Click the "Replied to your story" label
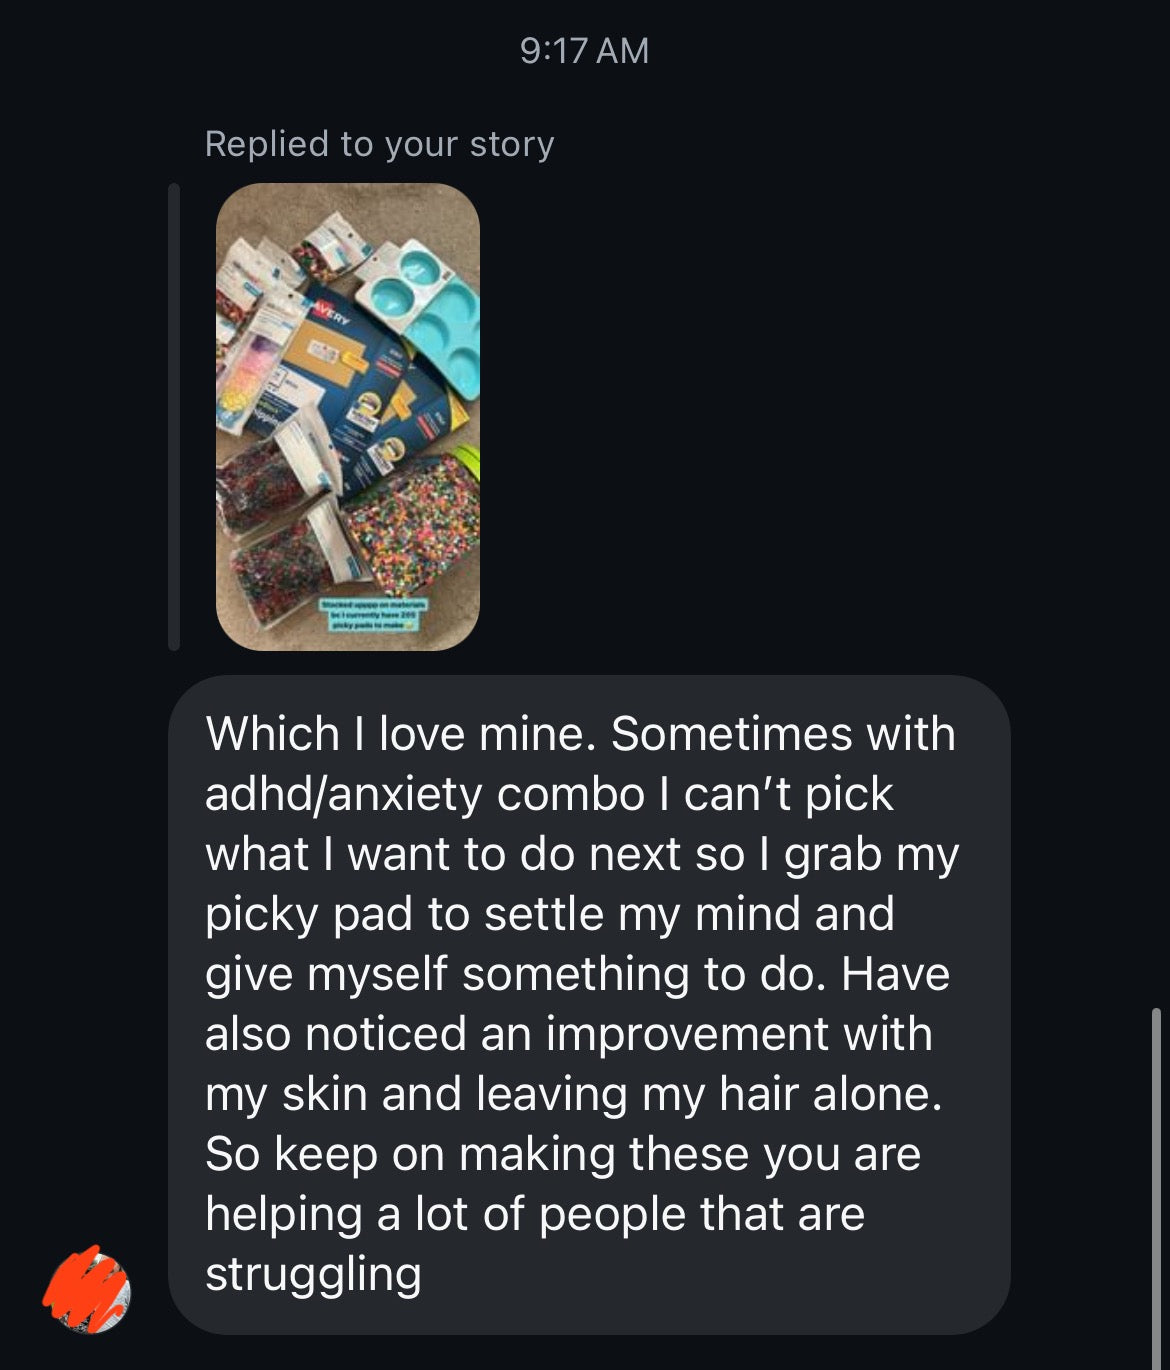Screen dimensions: 1170x1370 pyautogui.click(x=379, y=144)
